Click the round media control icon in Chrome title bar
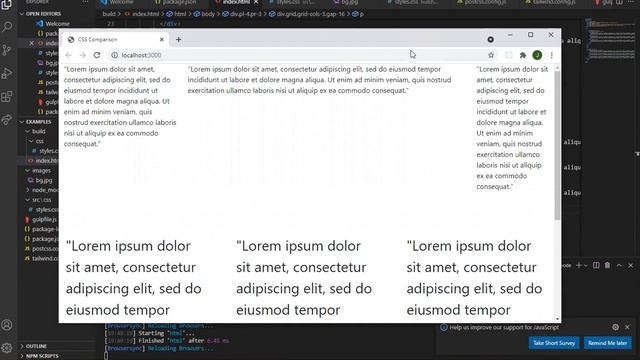640x360 pixels. pos(491,40)
